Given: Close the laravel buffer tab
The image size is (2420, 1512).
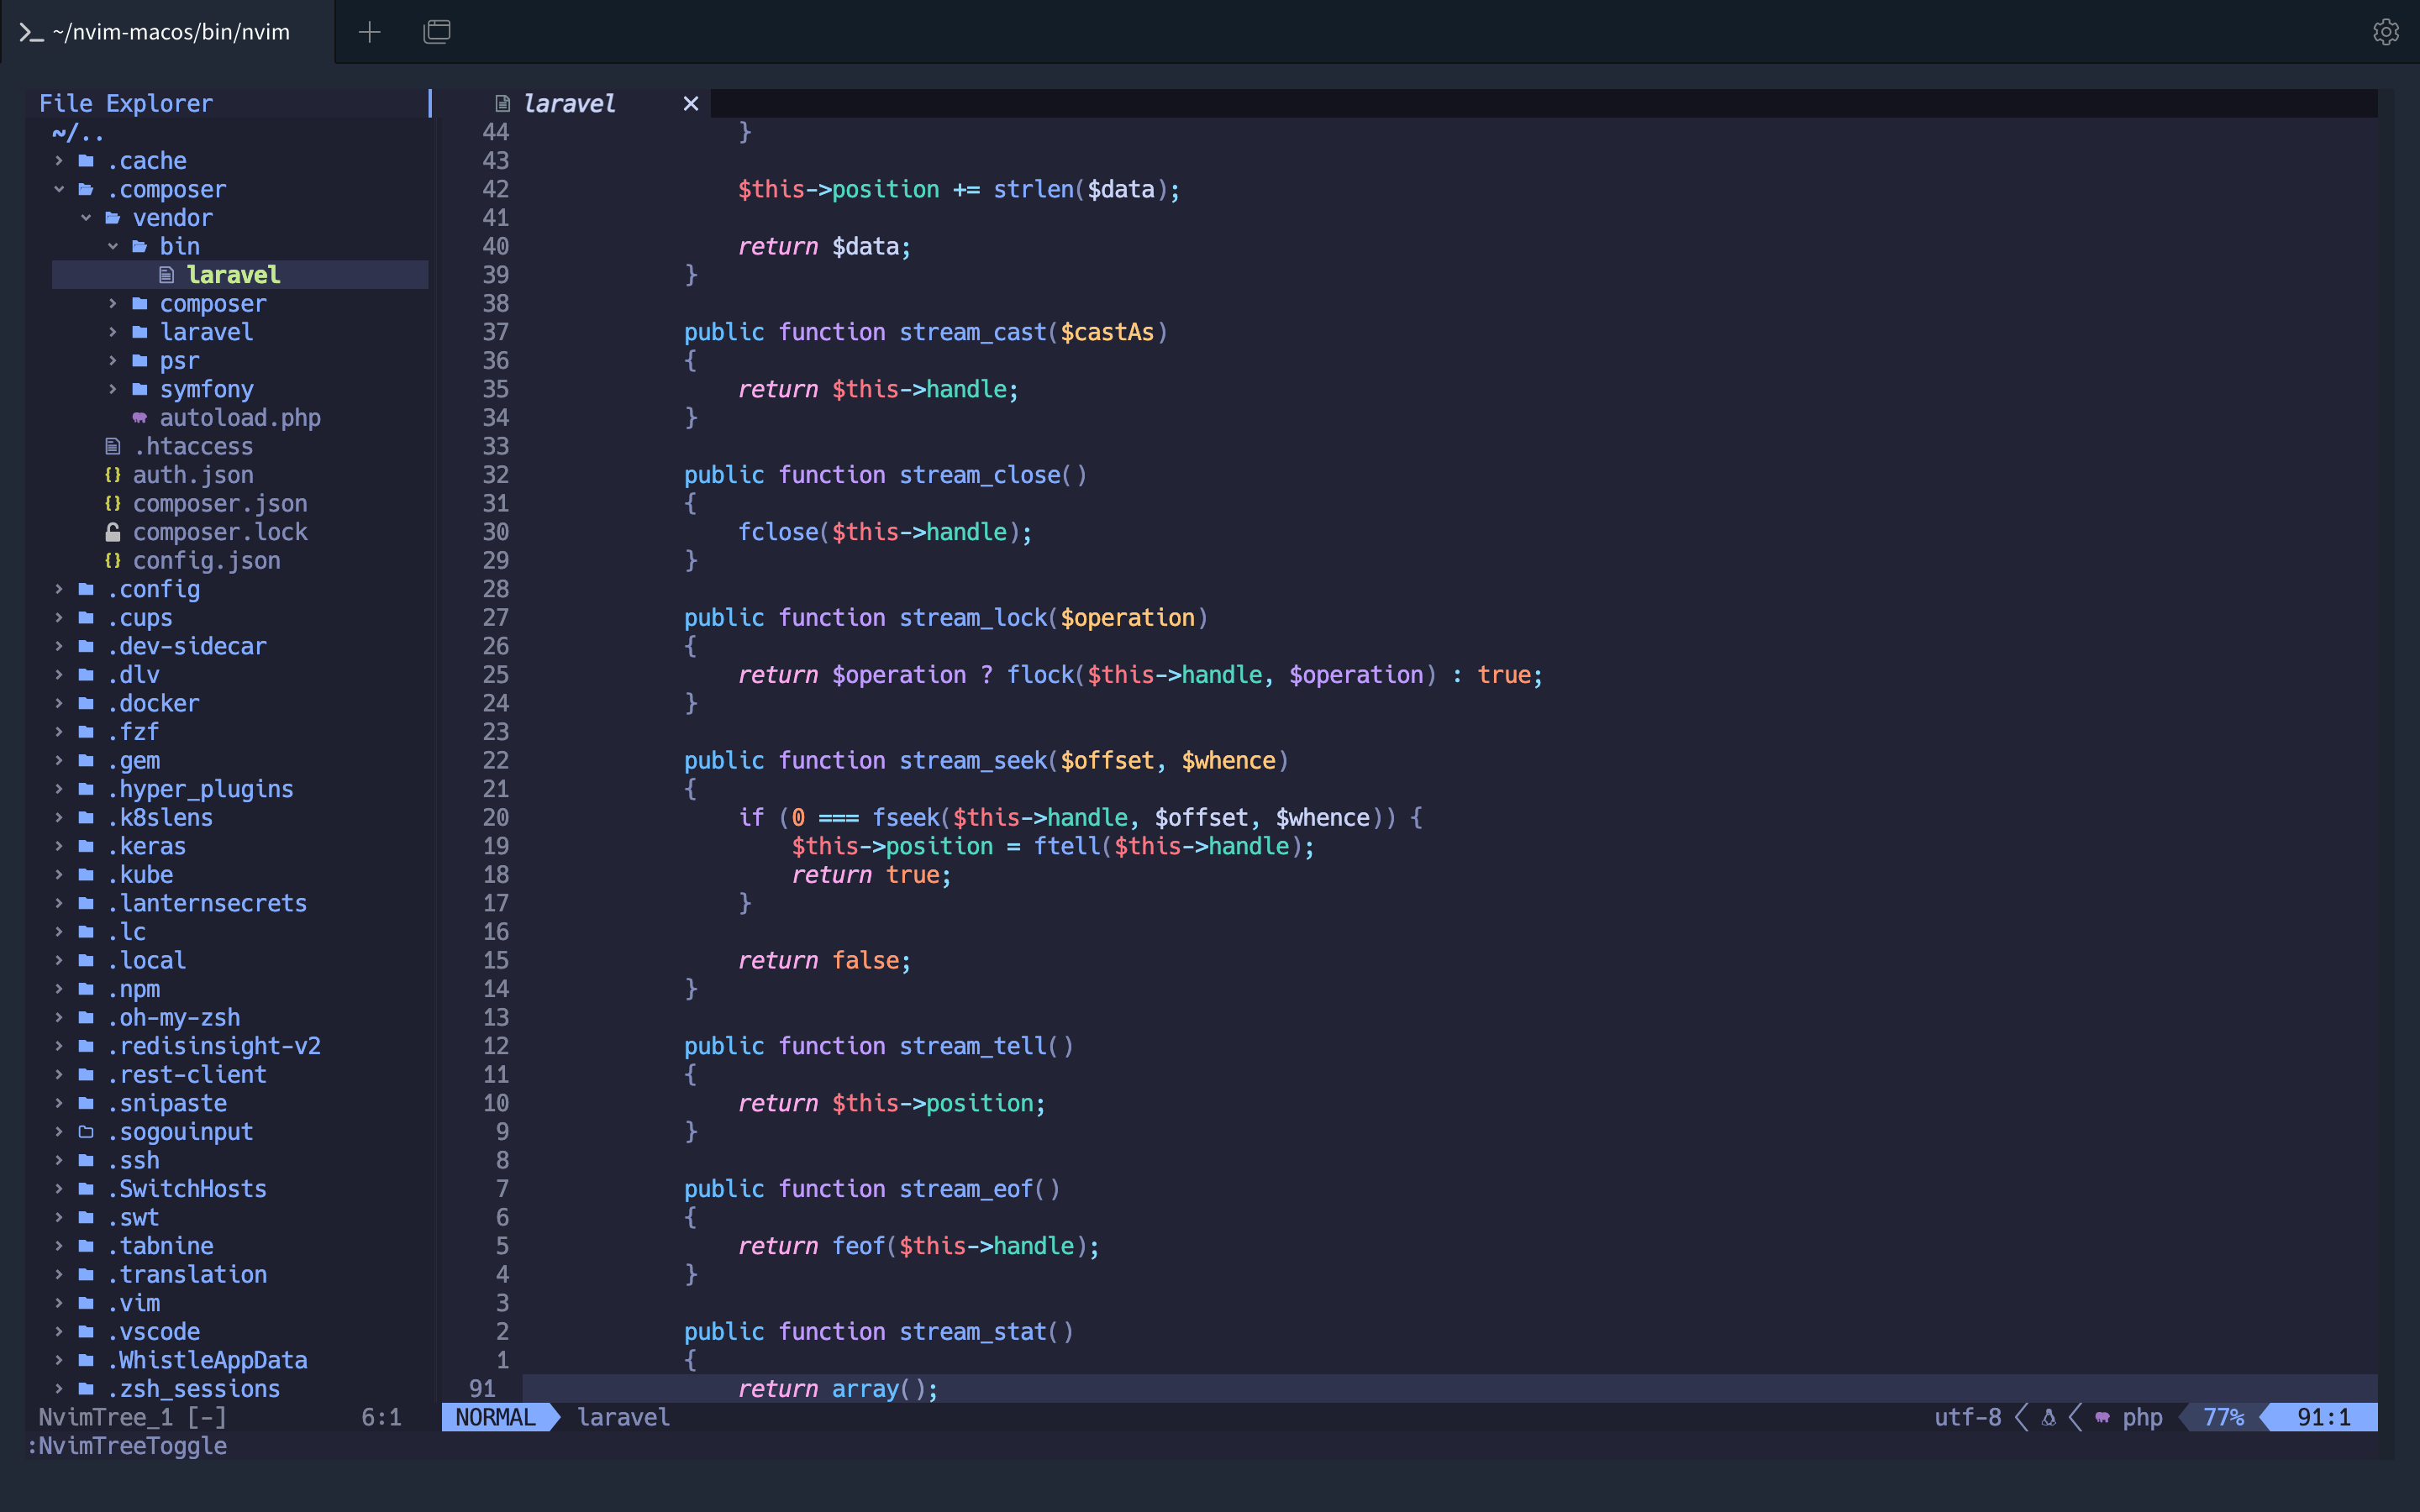Looking at the screenshot, I should 690,104.
